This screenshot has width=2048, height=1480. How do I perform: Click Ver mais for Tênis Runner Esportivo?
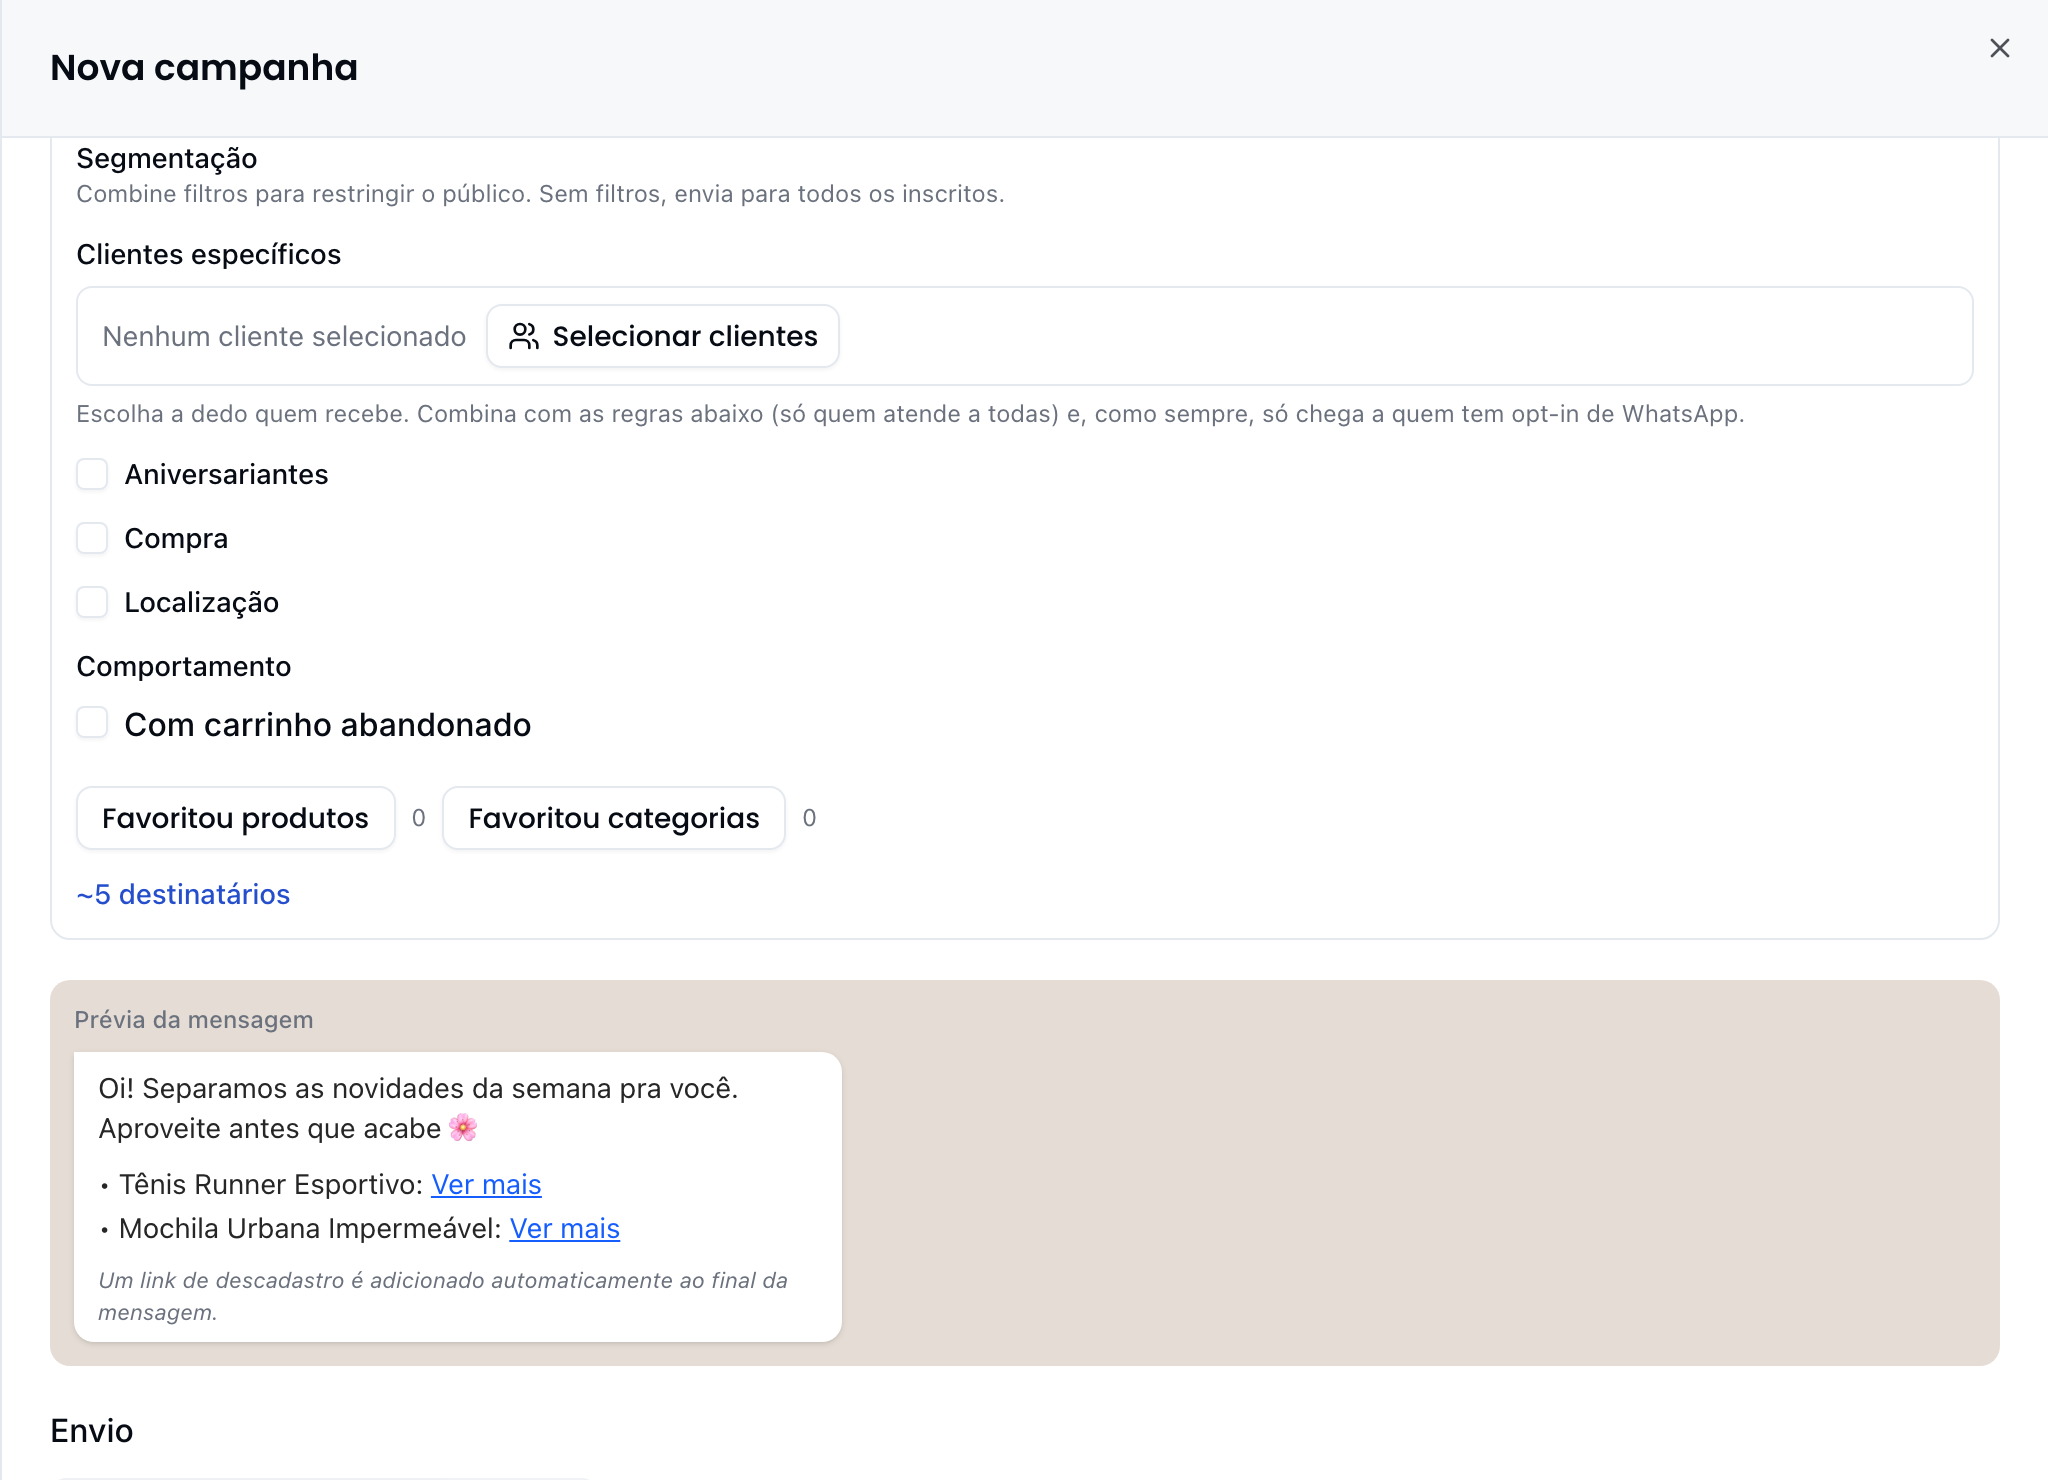click(486, 1185)
